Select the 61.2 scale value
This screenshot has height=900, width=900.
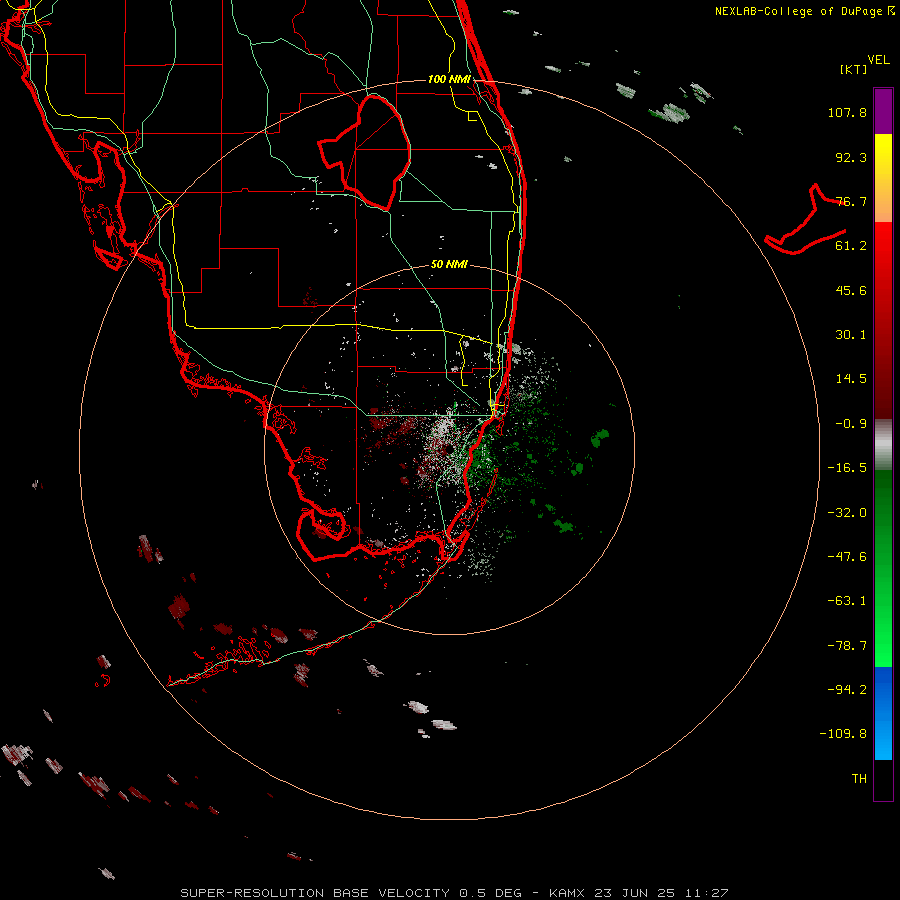[851, 246]
